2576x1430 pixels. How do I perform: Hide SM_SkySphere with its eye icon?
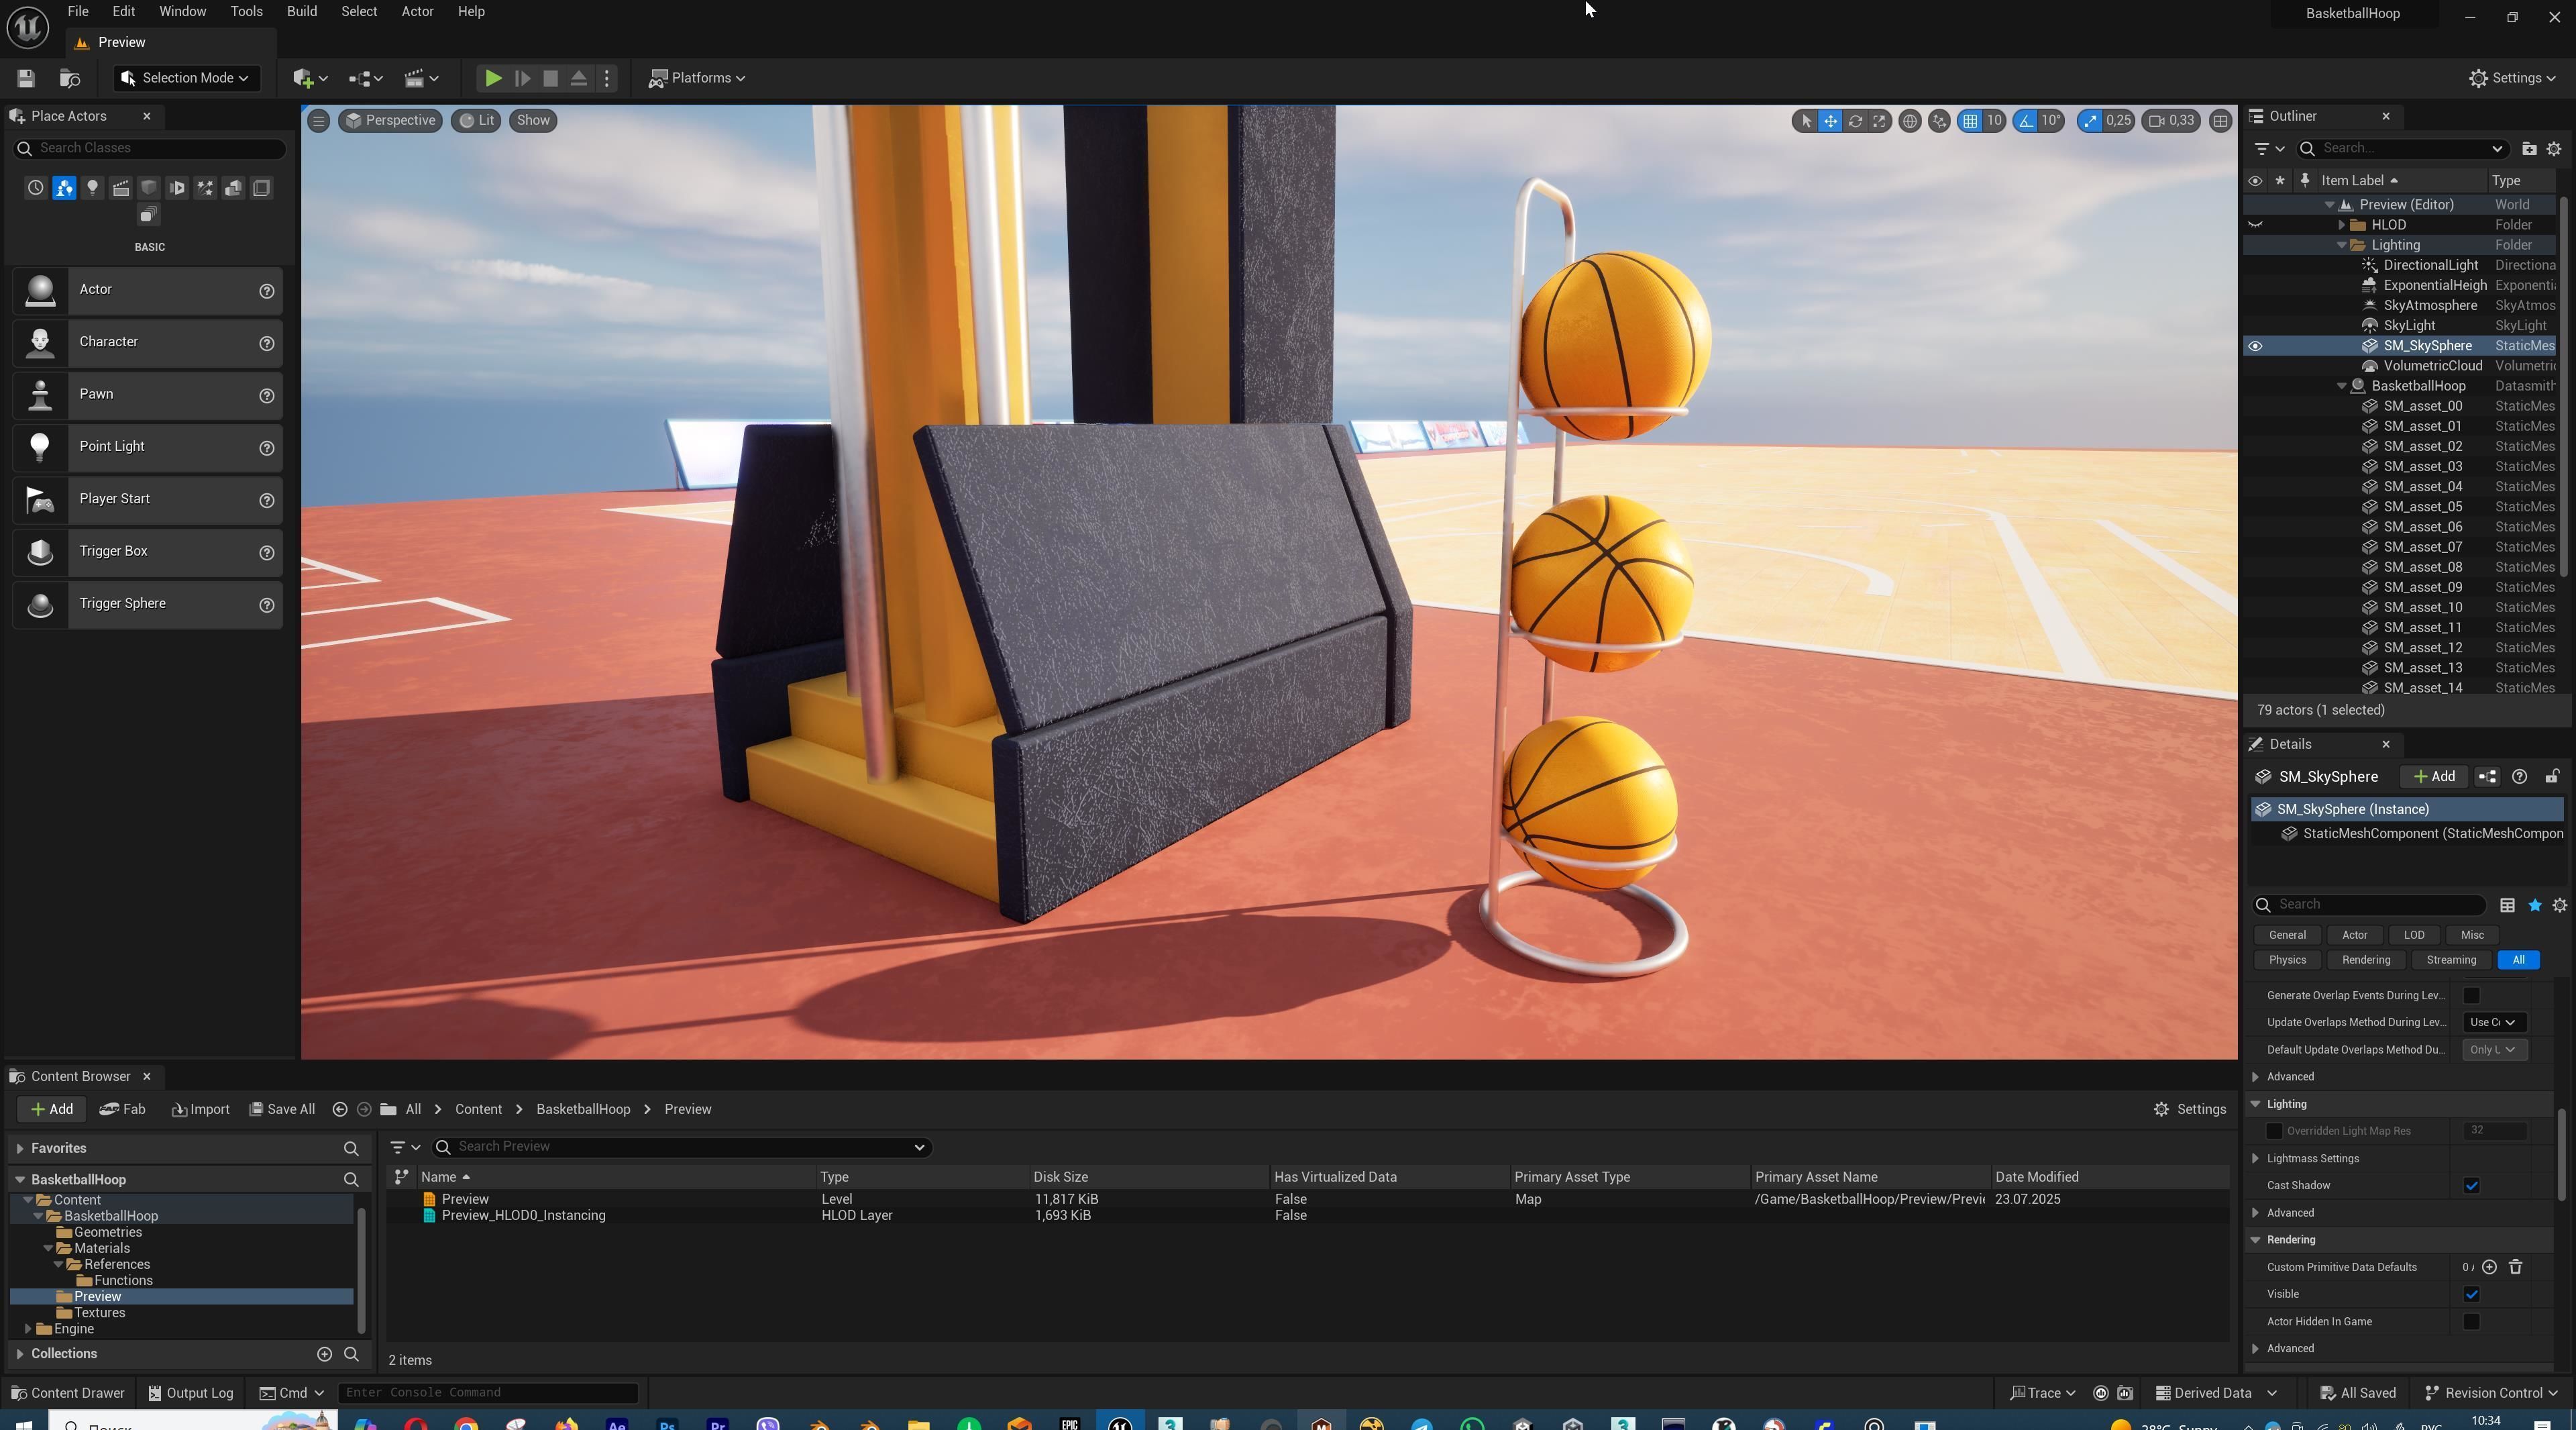click(2255, 346)
